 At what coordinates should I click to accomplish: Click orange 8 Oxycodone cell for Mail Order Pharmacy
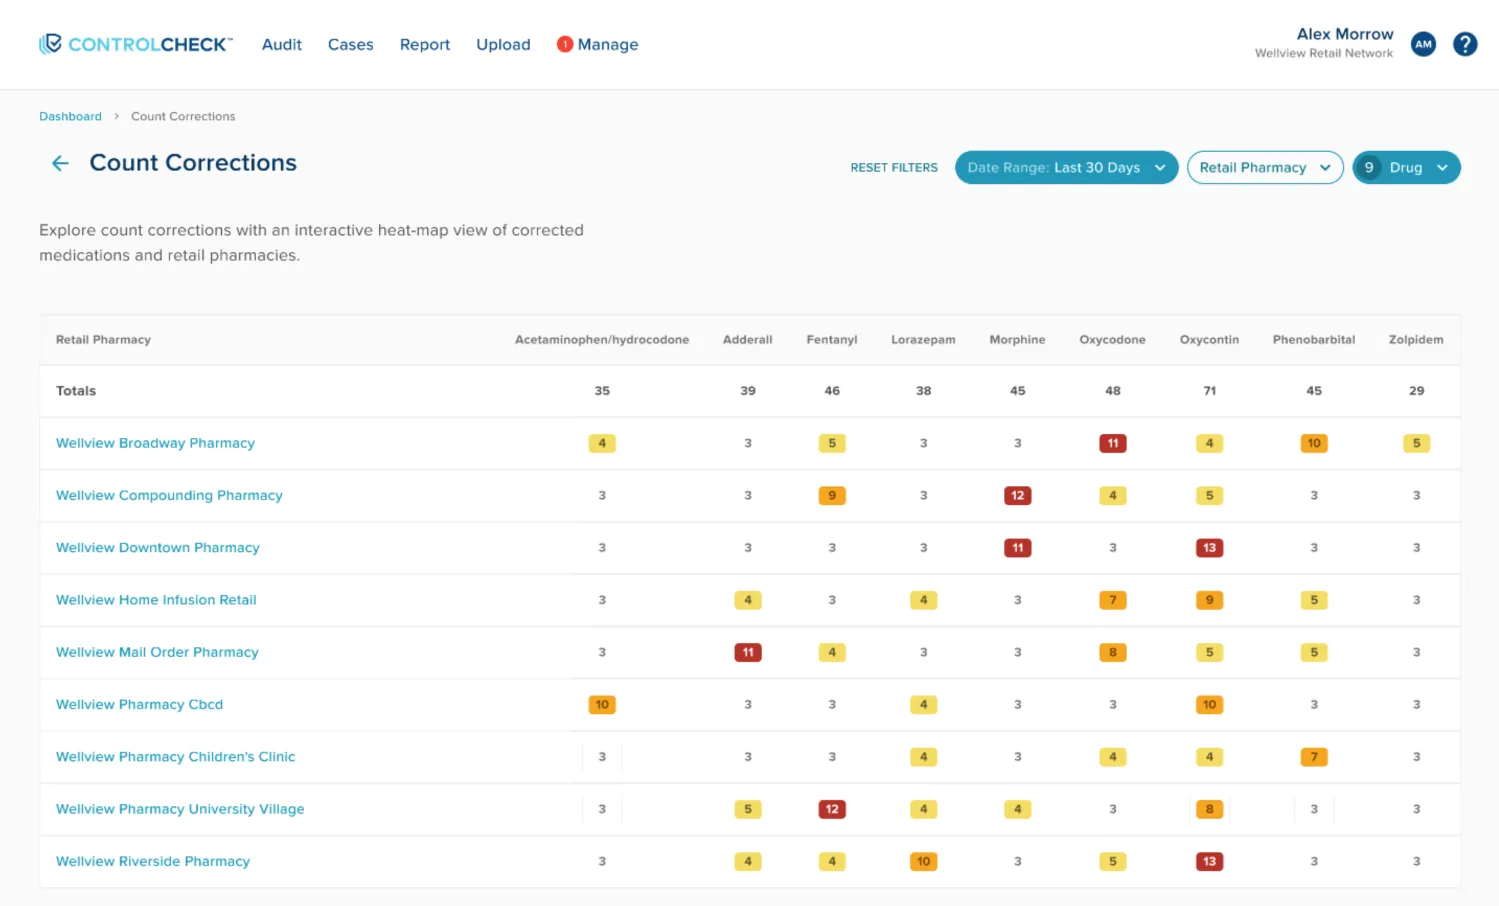coord(1113,652)
